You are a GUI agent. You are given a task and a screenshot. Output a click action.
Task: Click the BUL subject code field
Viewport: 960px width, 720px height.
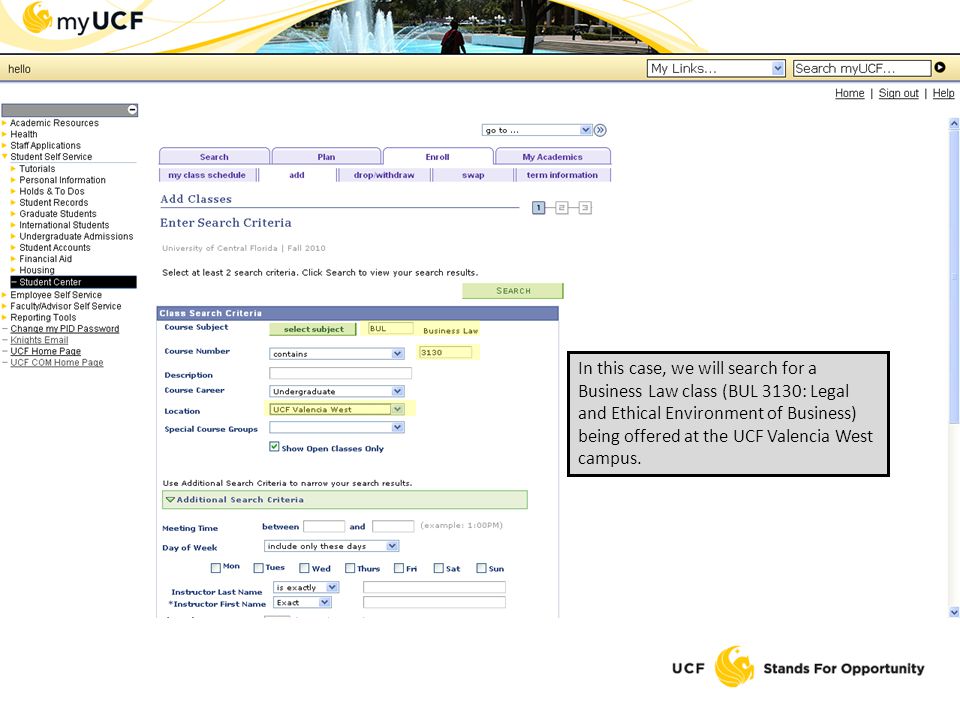point(390,329)
